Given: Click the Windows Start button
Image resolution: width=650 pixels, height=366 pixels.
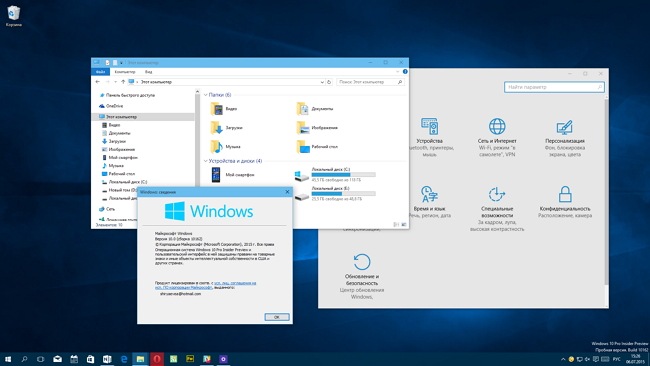Looking at the screenshot, I should [8, 359].
